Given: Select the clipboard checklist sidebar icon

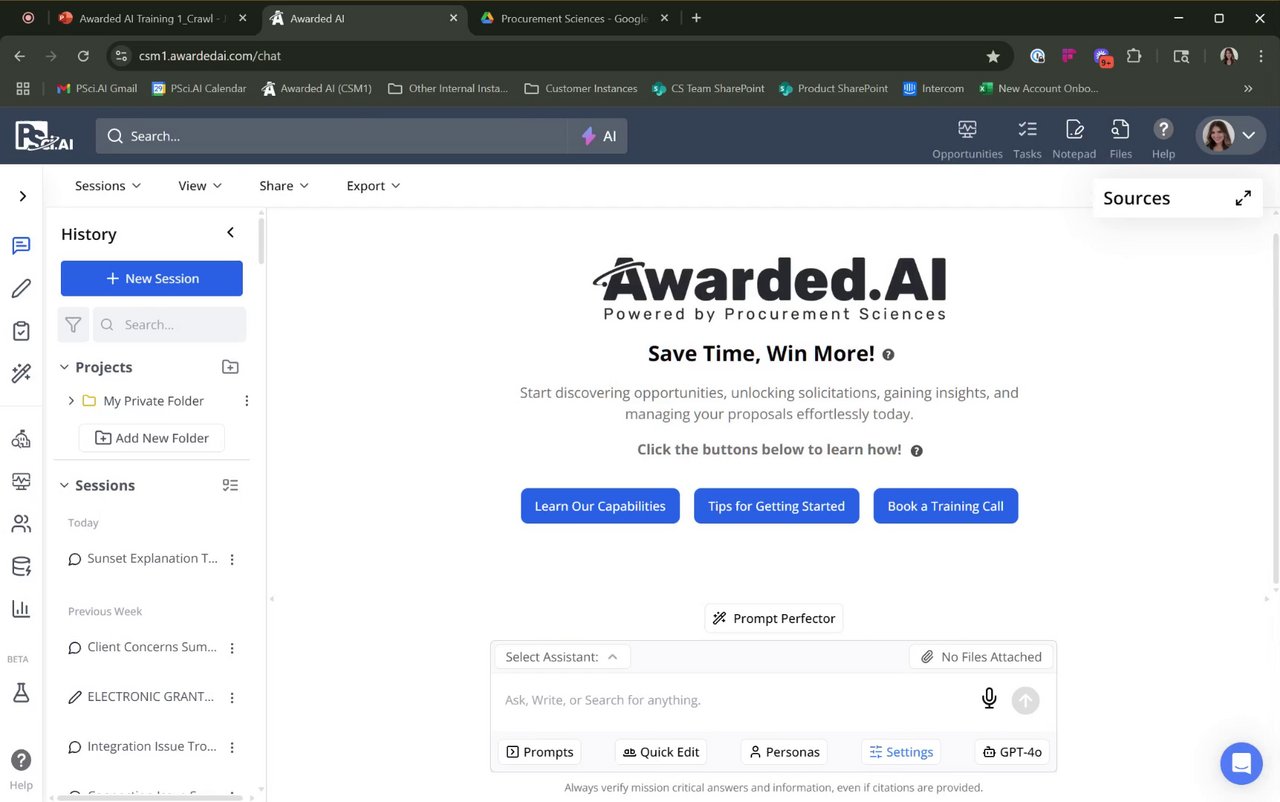Looking at the screenshot, I should click(x=21, y=331).
